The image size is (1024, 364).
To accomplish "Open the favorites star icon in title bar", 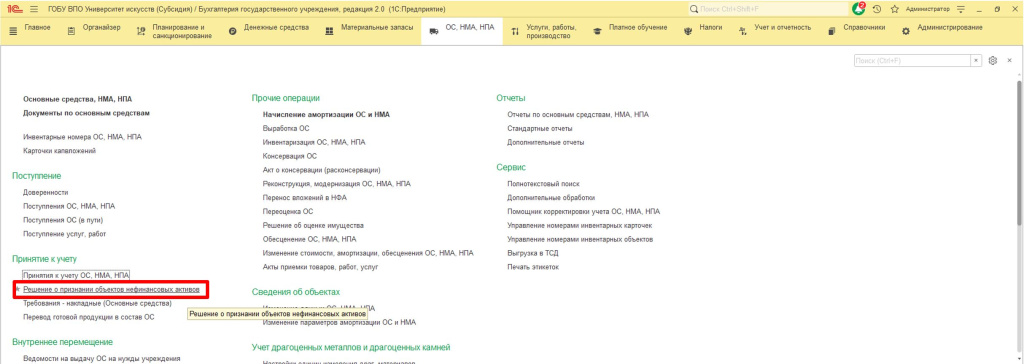I will (x=894, y=10).
